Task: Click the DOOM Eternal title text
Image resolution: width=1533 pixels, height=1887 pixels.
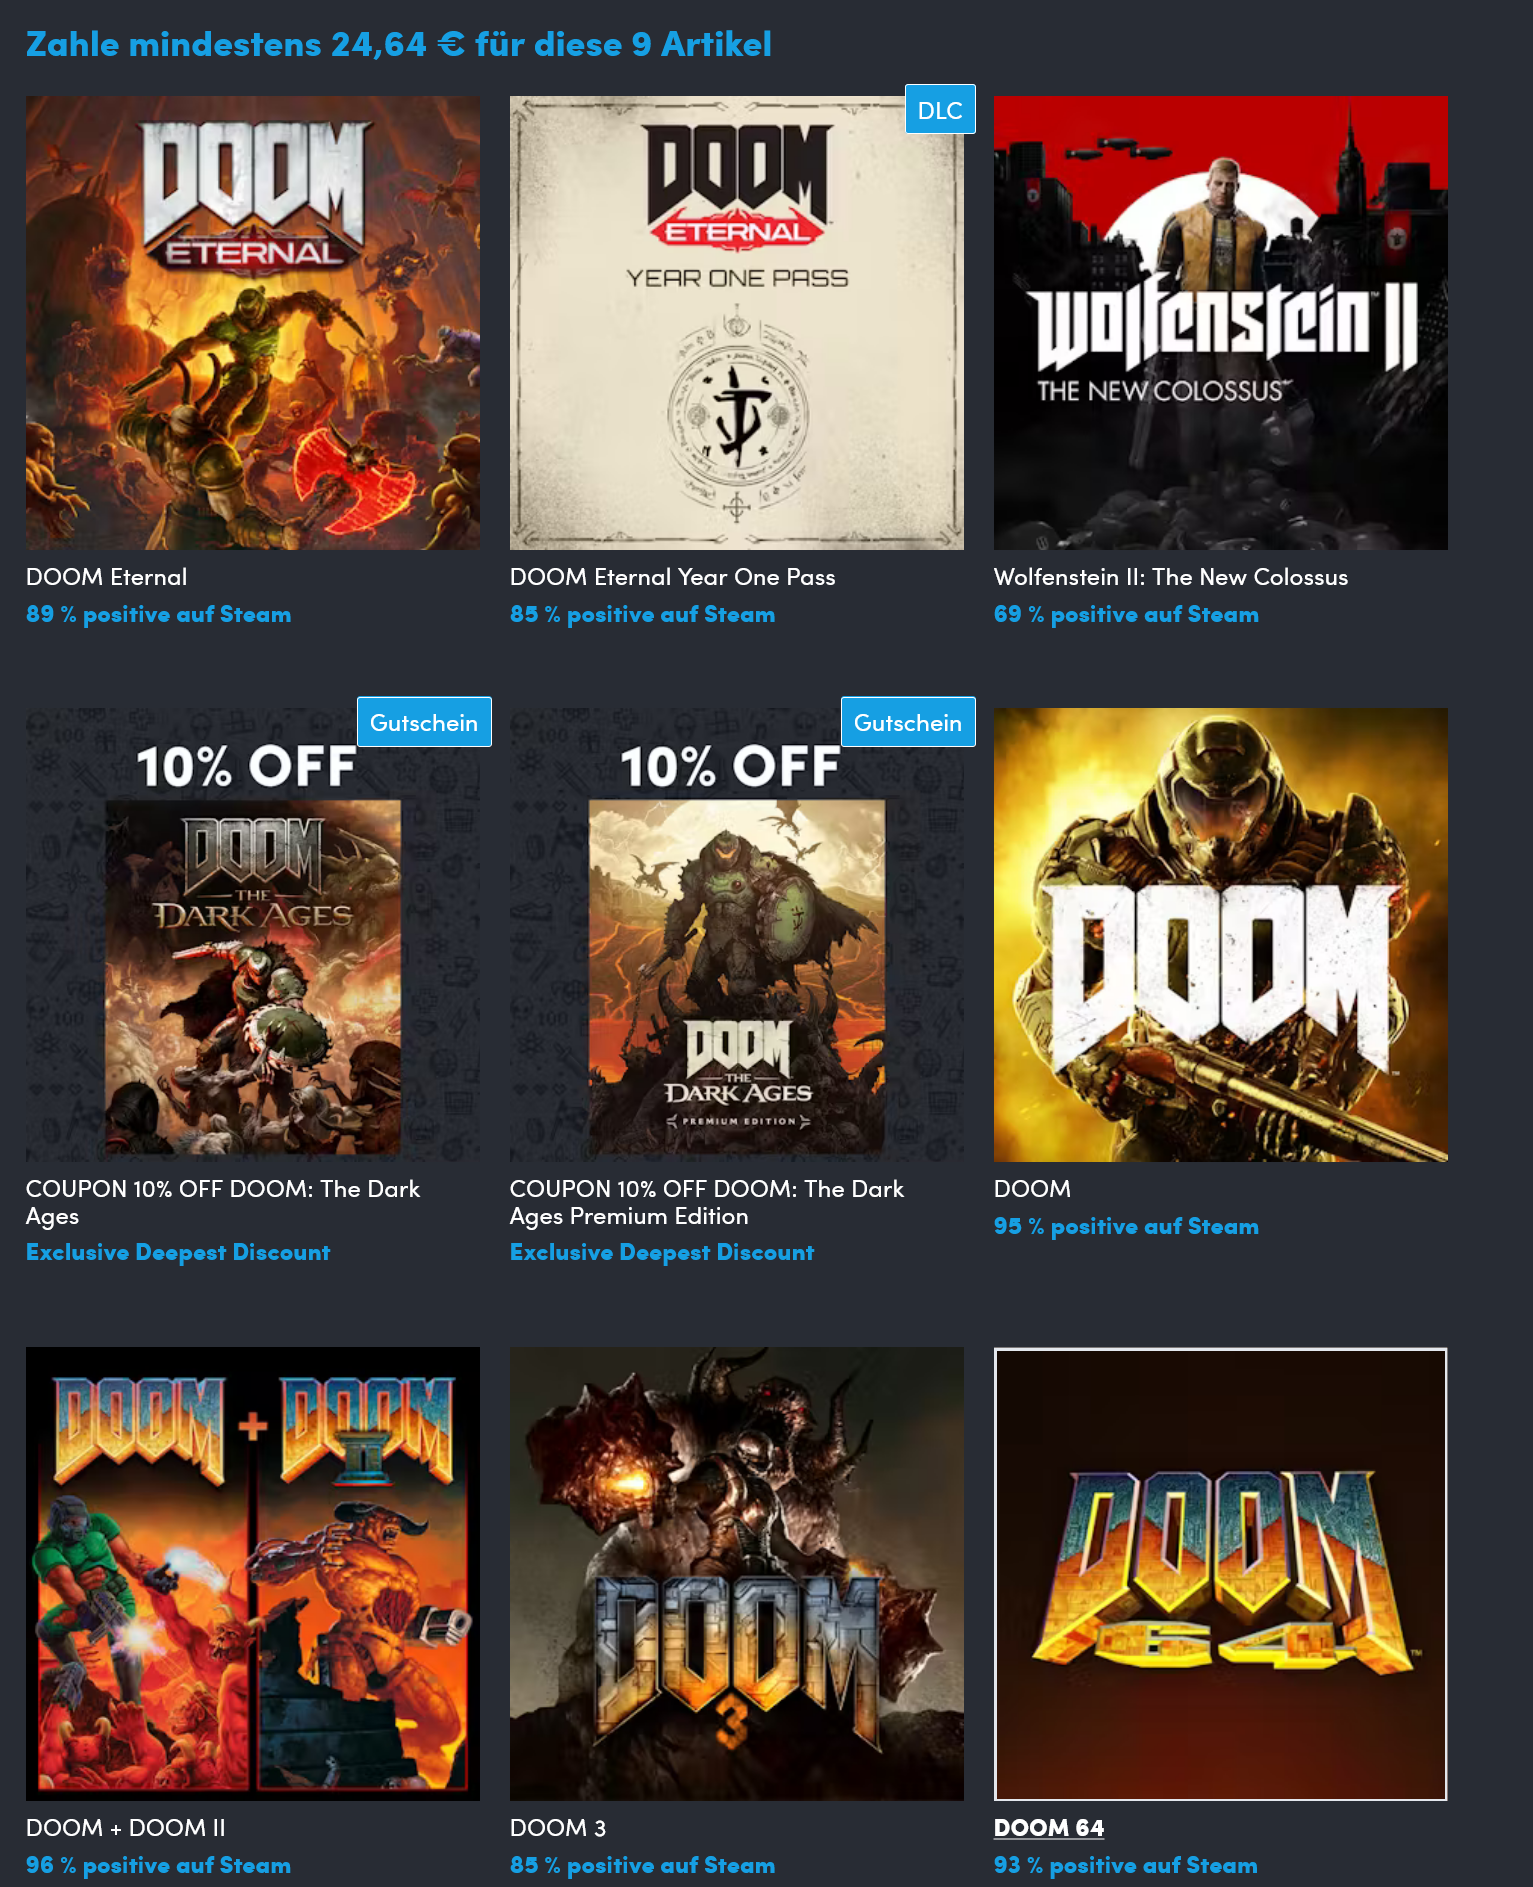Action: 107,577
